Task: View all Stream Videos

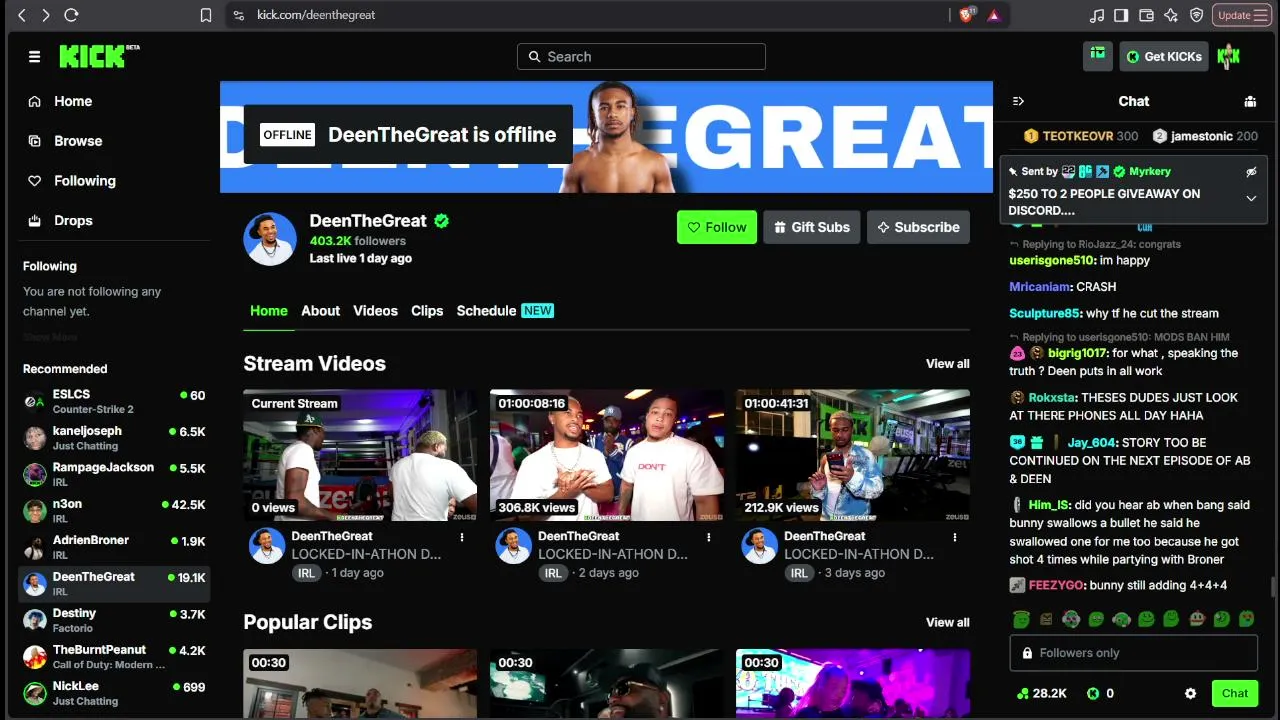Action: point(948,364)
